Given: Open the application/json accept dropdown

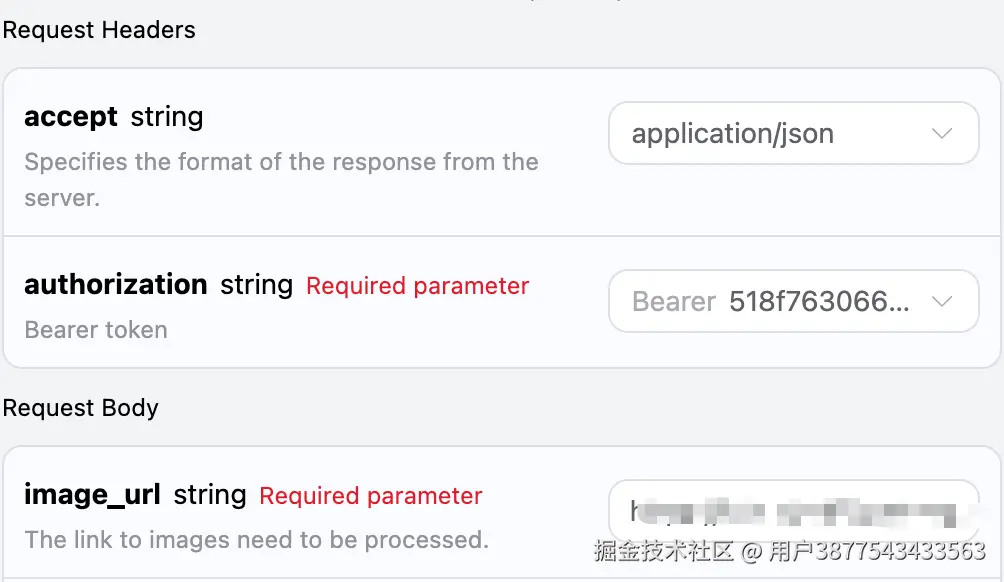Looking at the screenshot, I should click(x=793, y=134).
